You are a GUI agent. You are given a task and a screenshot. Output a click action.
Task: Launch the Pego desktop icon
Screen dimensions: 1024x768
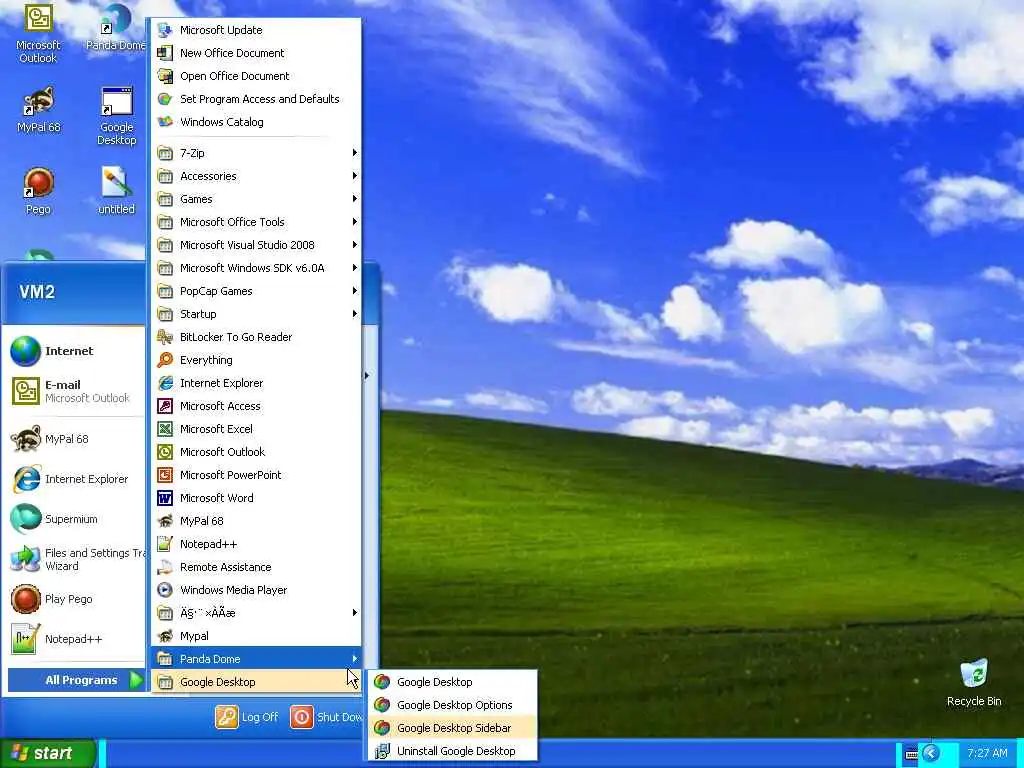point(38,191)
